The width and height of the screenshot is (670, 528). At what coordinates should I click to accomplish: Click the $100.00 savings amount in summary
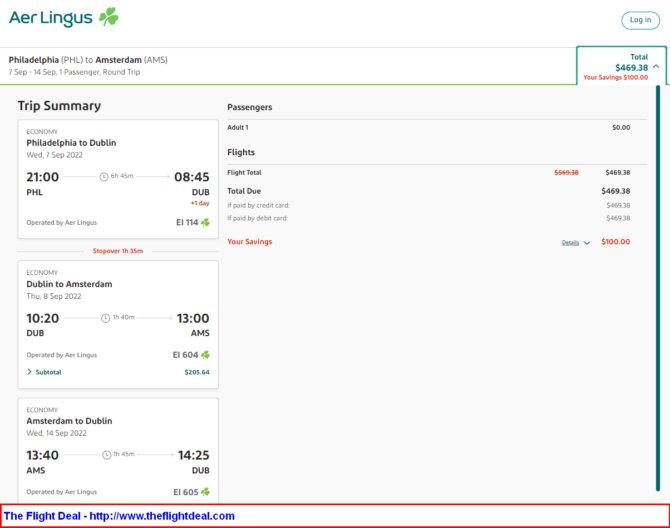pos(615,242)
